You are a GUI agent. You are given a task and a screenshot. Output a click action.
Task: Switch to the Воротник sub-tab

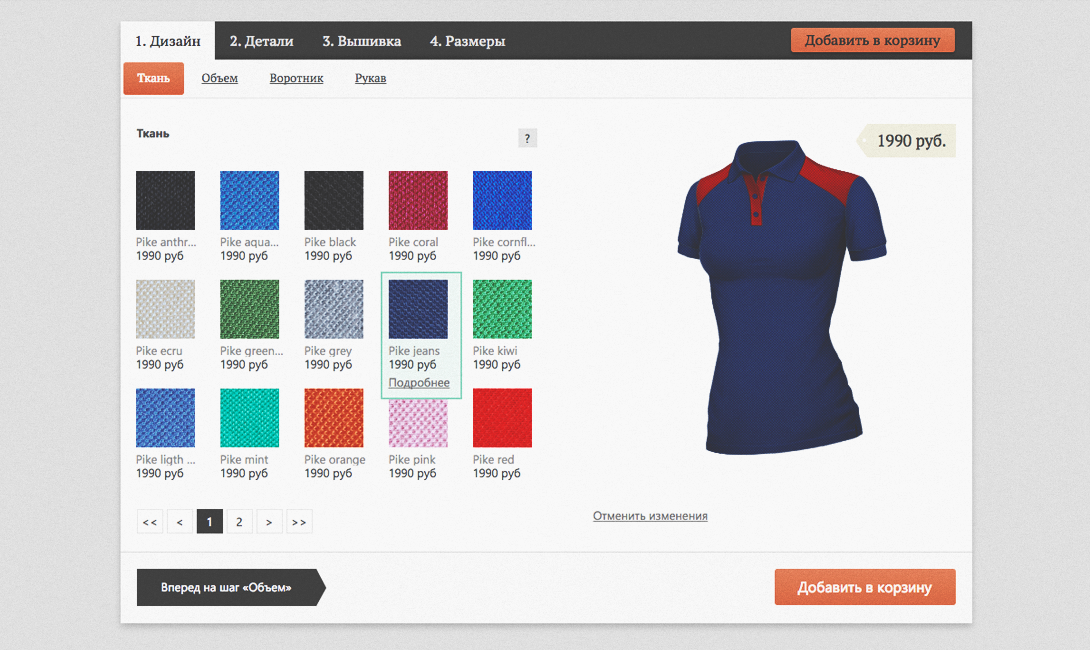(x=296, y=78)
